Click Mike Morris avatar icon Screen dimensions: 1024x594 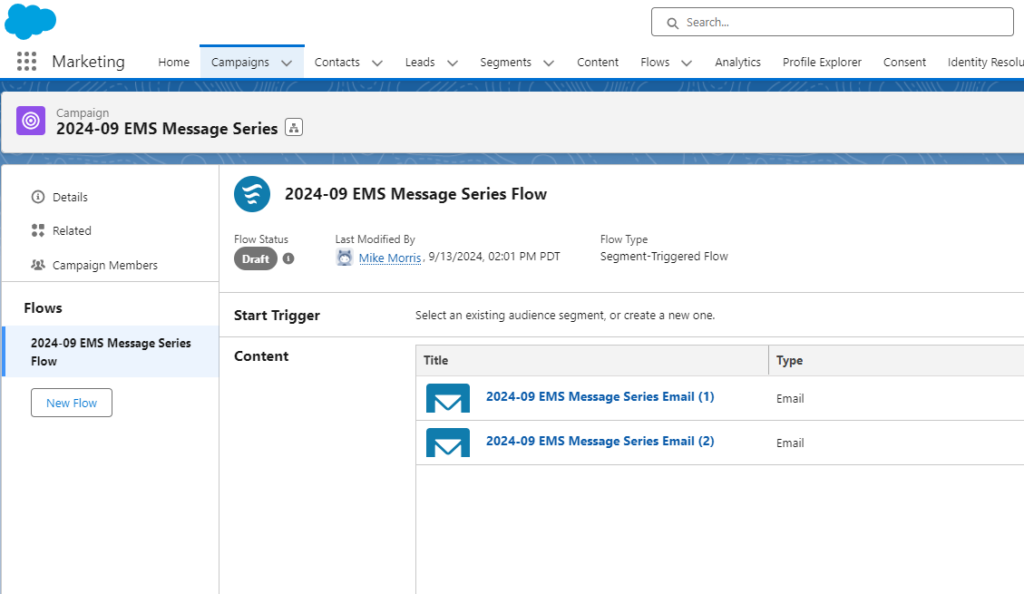tap(345, 257)
